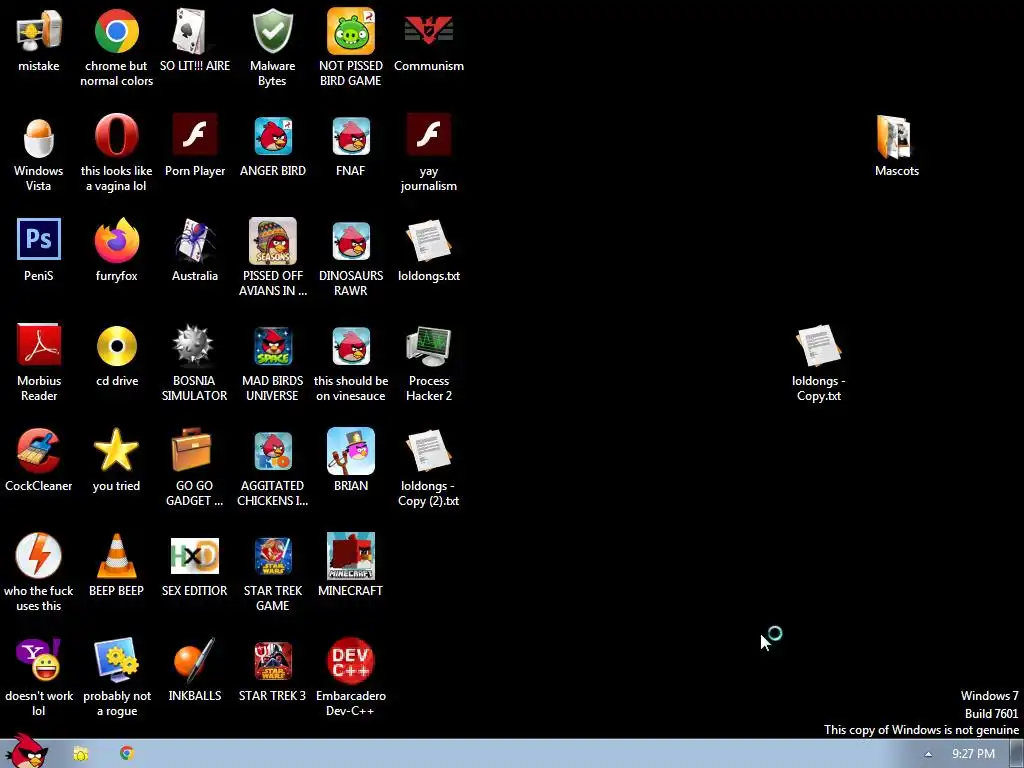The width and height of the screenshot is (1024, 768).
Task: Show hidden system tray icons
Action: click(x=928, y=754)
